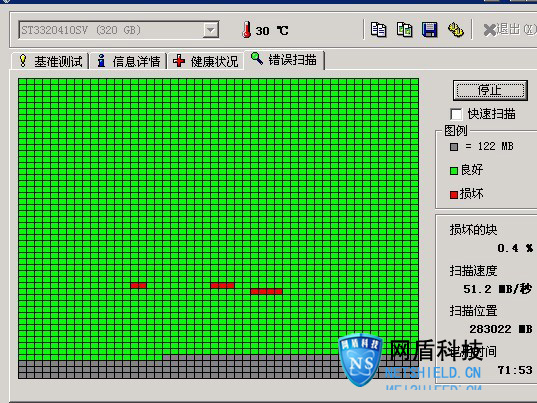Image resolution: width=537 pixels, height=403 pixels.
Task: Enable the 快速扫描 quick scan checkbox
Action: pyautogui.click(x=456, y=114)
